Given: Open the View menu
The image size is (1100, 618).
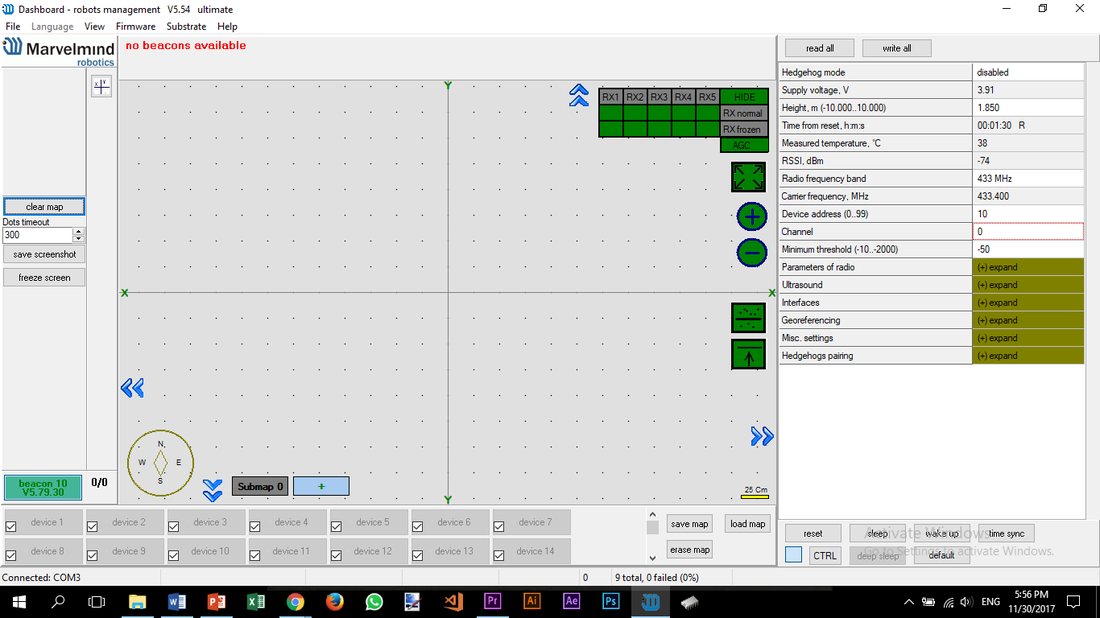Looking at the screenshot, I should 94,26.
